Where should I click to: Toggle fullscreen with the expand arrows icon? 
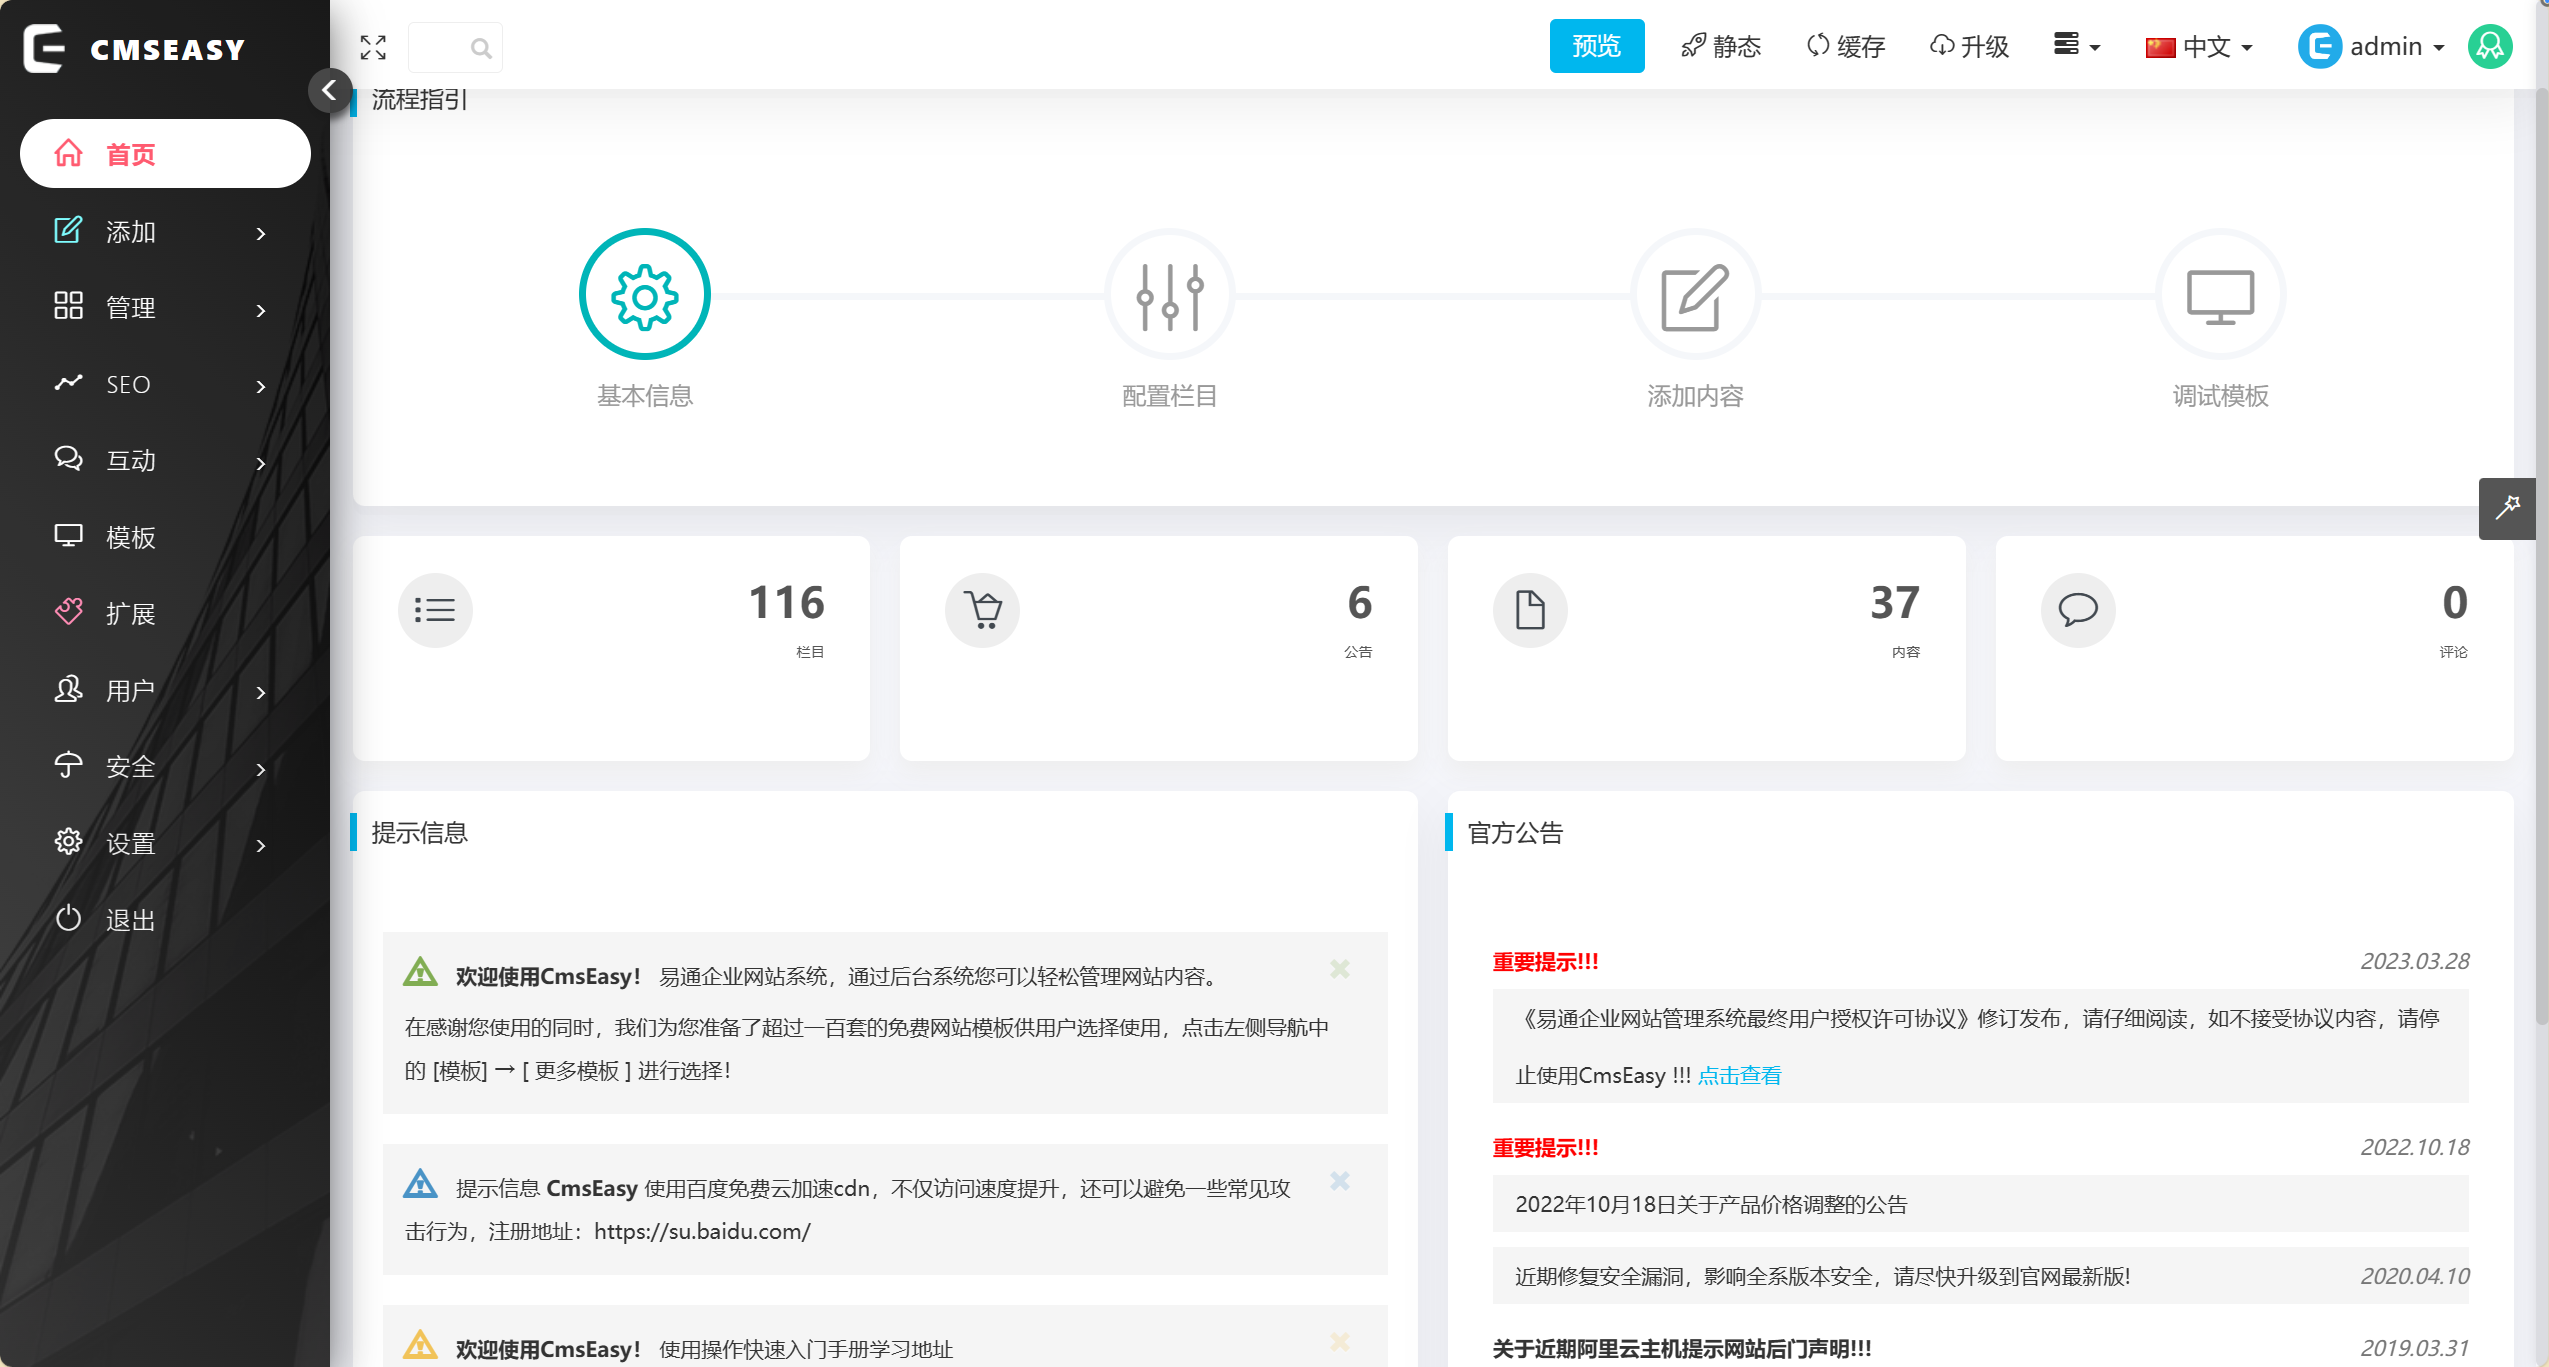click(x=373, y=47)
